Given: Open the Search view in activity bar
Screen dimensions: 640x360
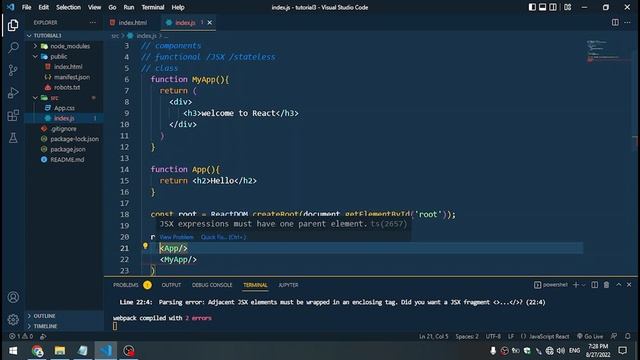Looking at the screenshot, I should (x=13, y=48).
